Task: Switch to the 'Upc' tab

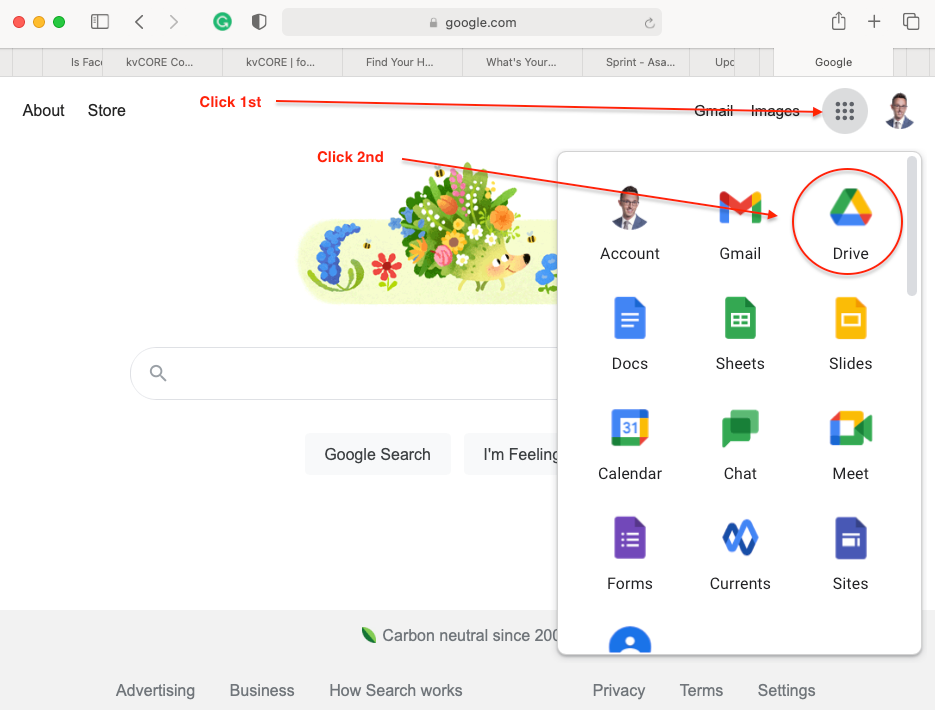Action: [x=712, y=62]
